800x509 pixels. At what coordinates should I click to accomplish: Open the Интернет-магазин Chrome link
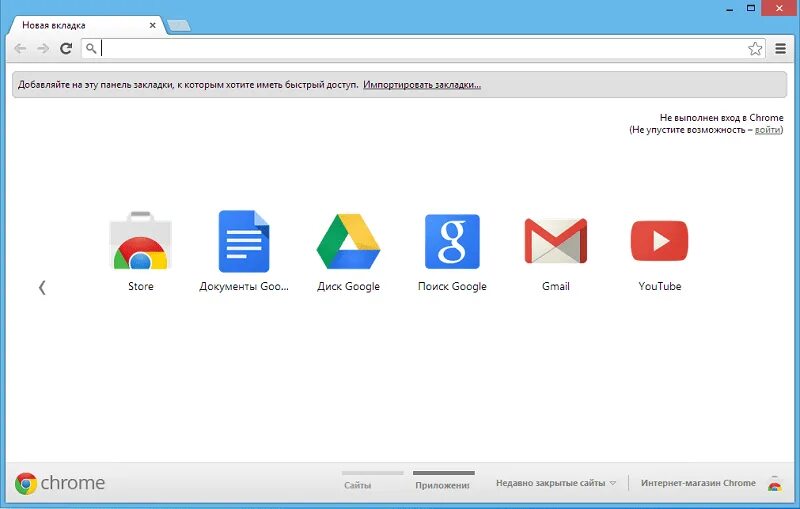(x=698, y=483)
